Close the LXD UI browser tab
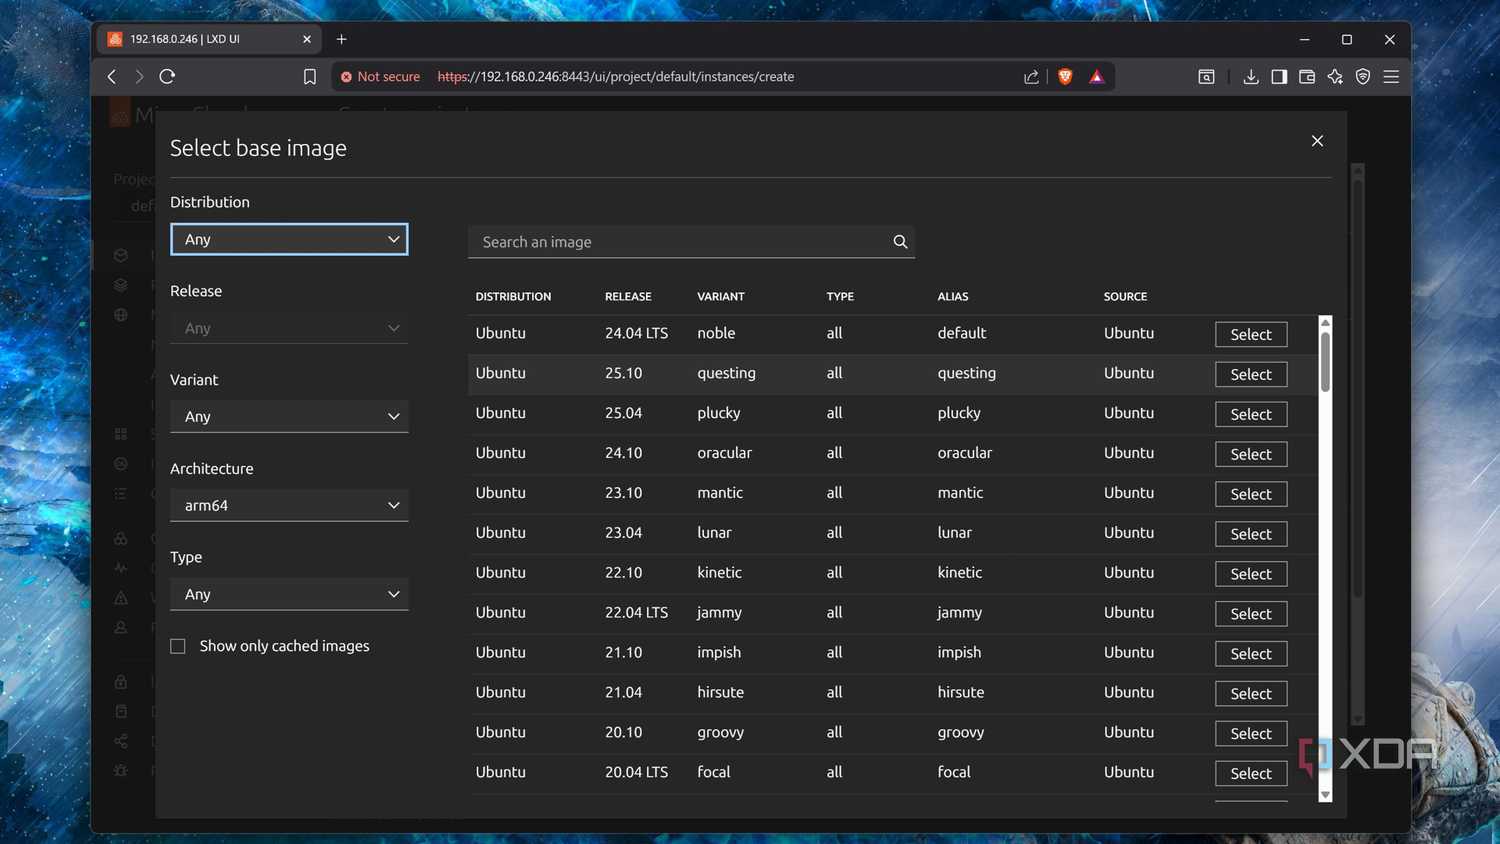This screenshot has height=844, width=1500. click(x=307, y=39)
